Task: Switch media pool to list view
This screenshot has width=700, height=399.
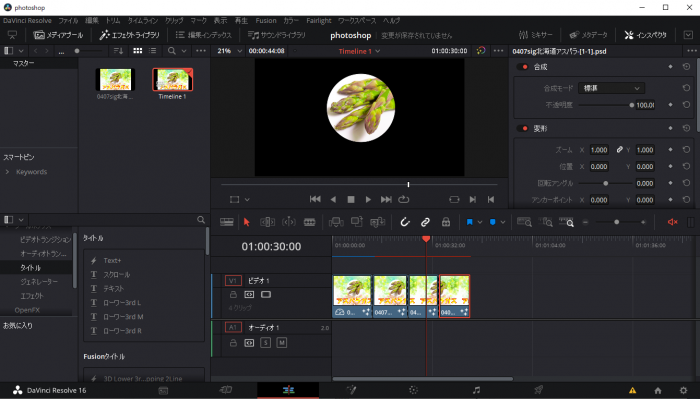Action: pos(153,51)
